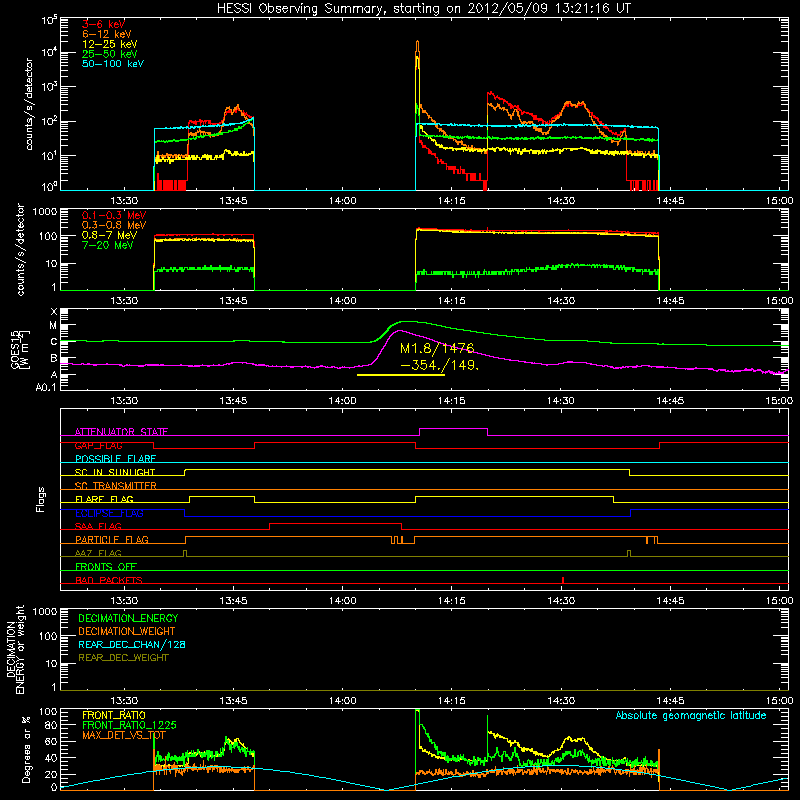
Task: Click the yellow 0.8-7 MeV legend entry
Action: (109, 235)
